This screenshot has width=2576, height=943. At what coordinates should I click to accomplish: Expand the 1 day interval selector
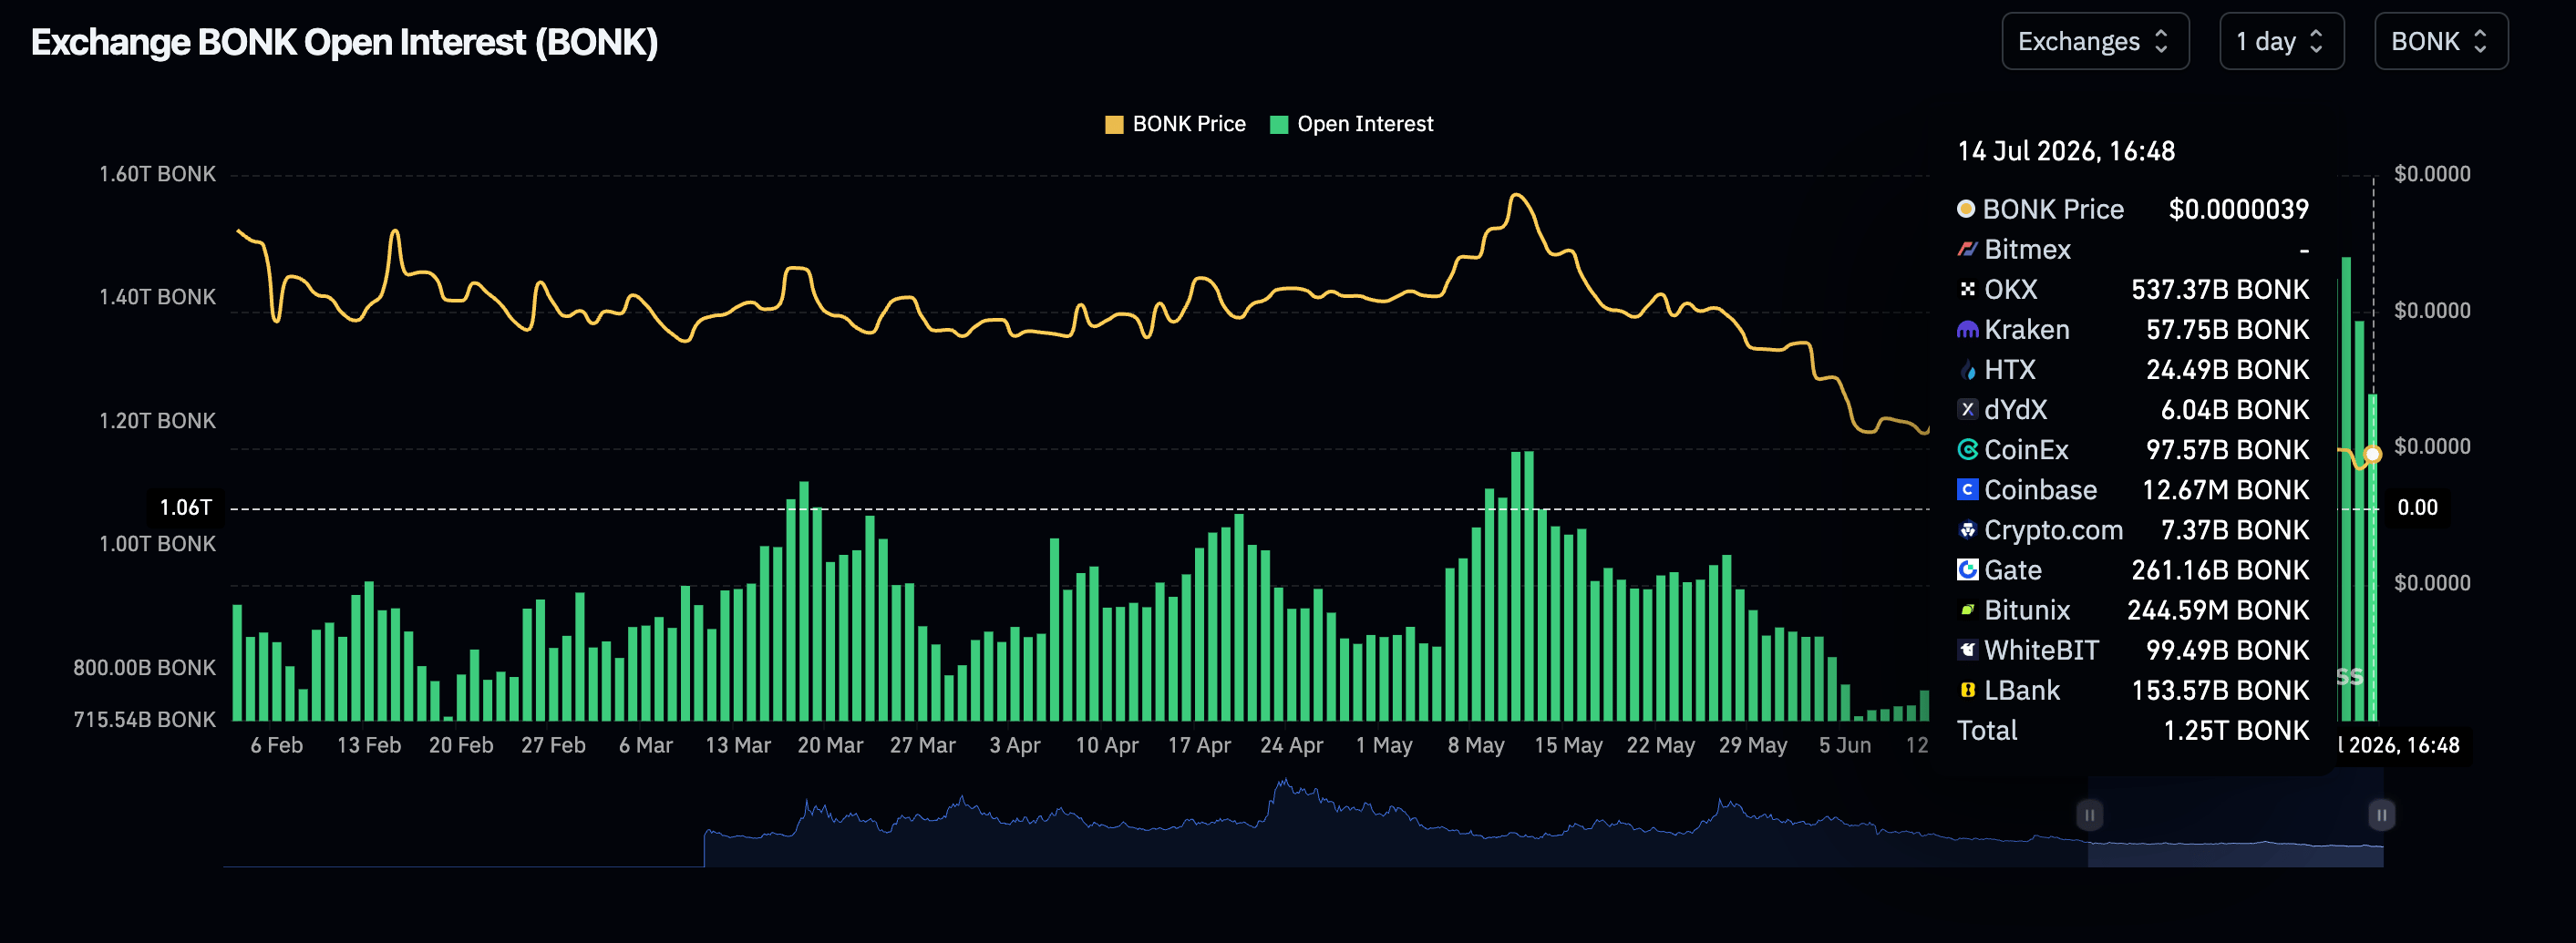pyautogui.click(x=2281, y=41)
